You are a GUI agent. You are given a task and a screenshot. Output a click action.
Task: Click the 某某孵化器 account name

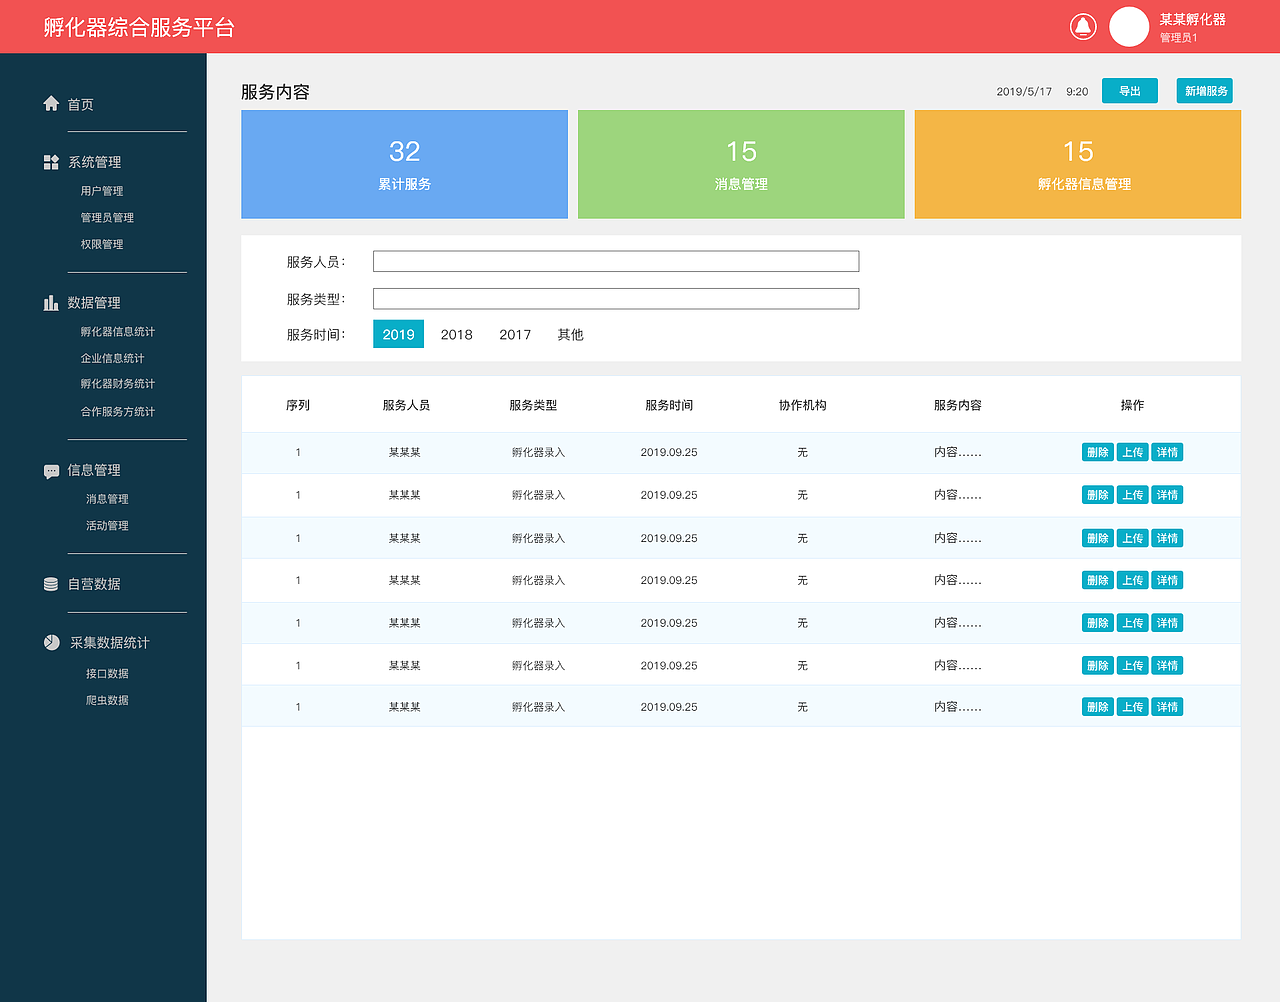point(1193,19)
